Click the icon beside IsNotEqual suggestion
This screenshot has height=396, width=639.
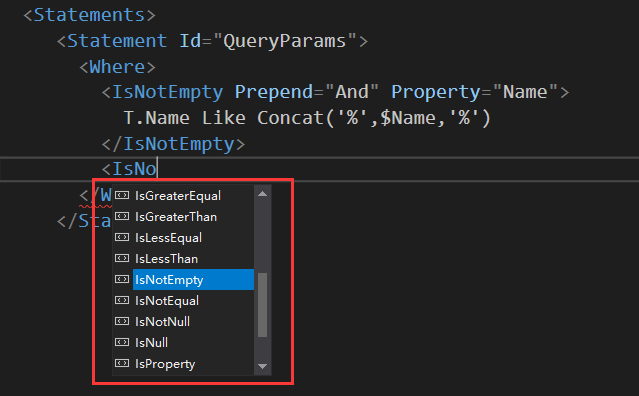point(122,300)
